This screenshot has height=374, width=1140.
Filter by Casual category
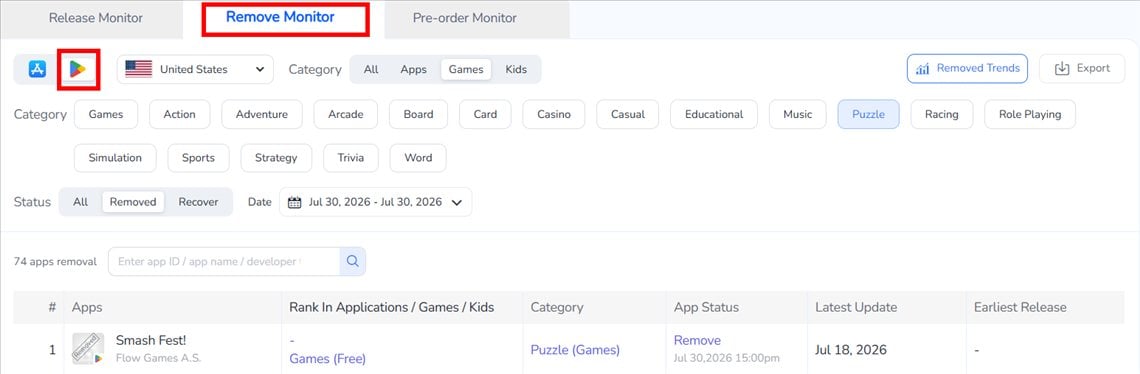627,114
